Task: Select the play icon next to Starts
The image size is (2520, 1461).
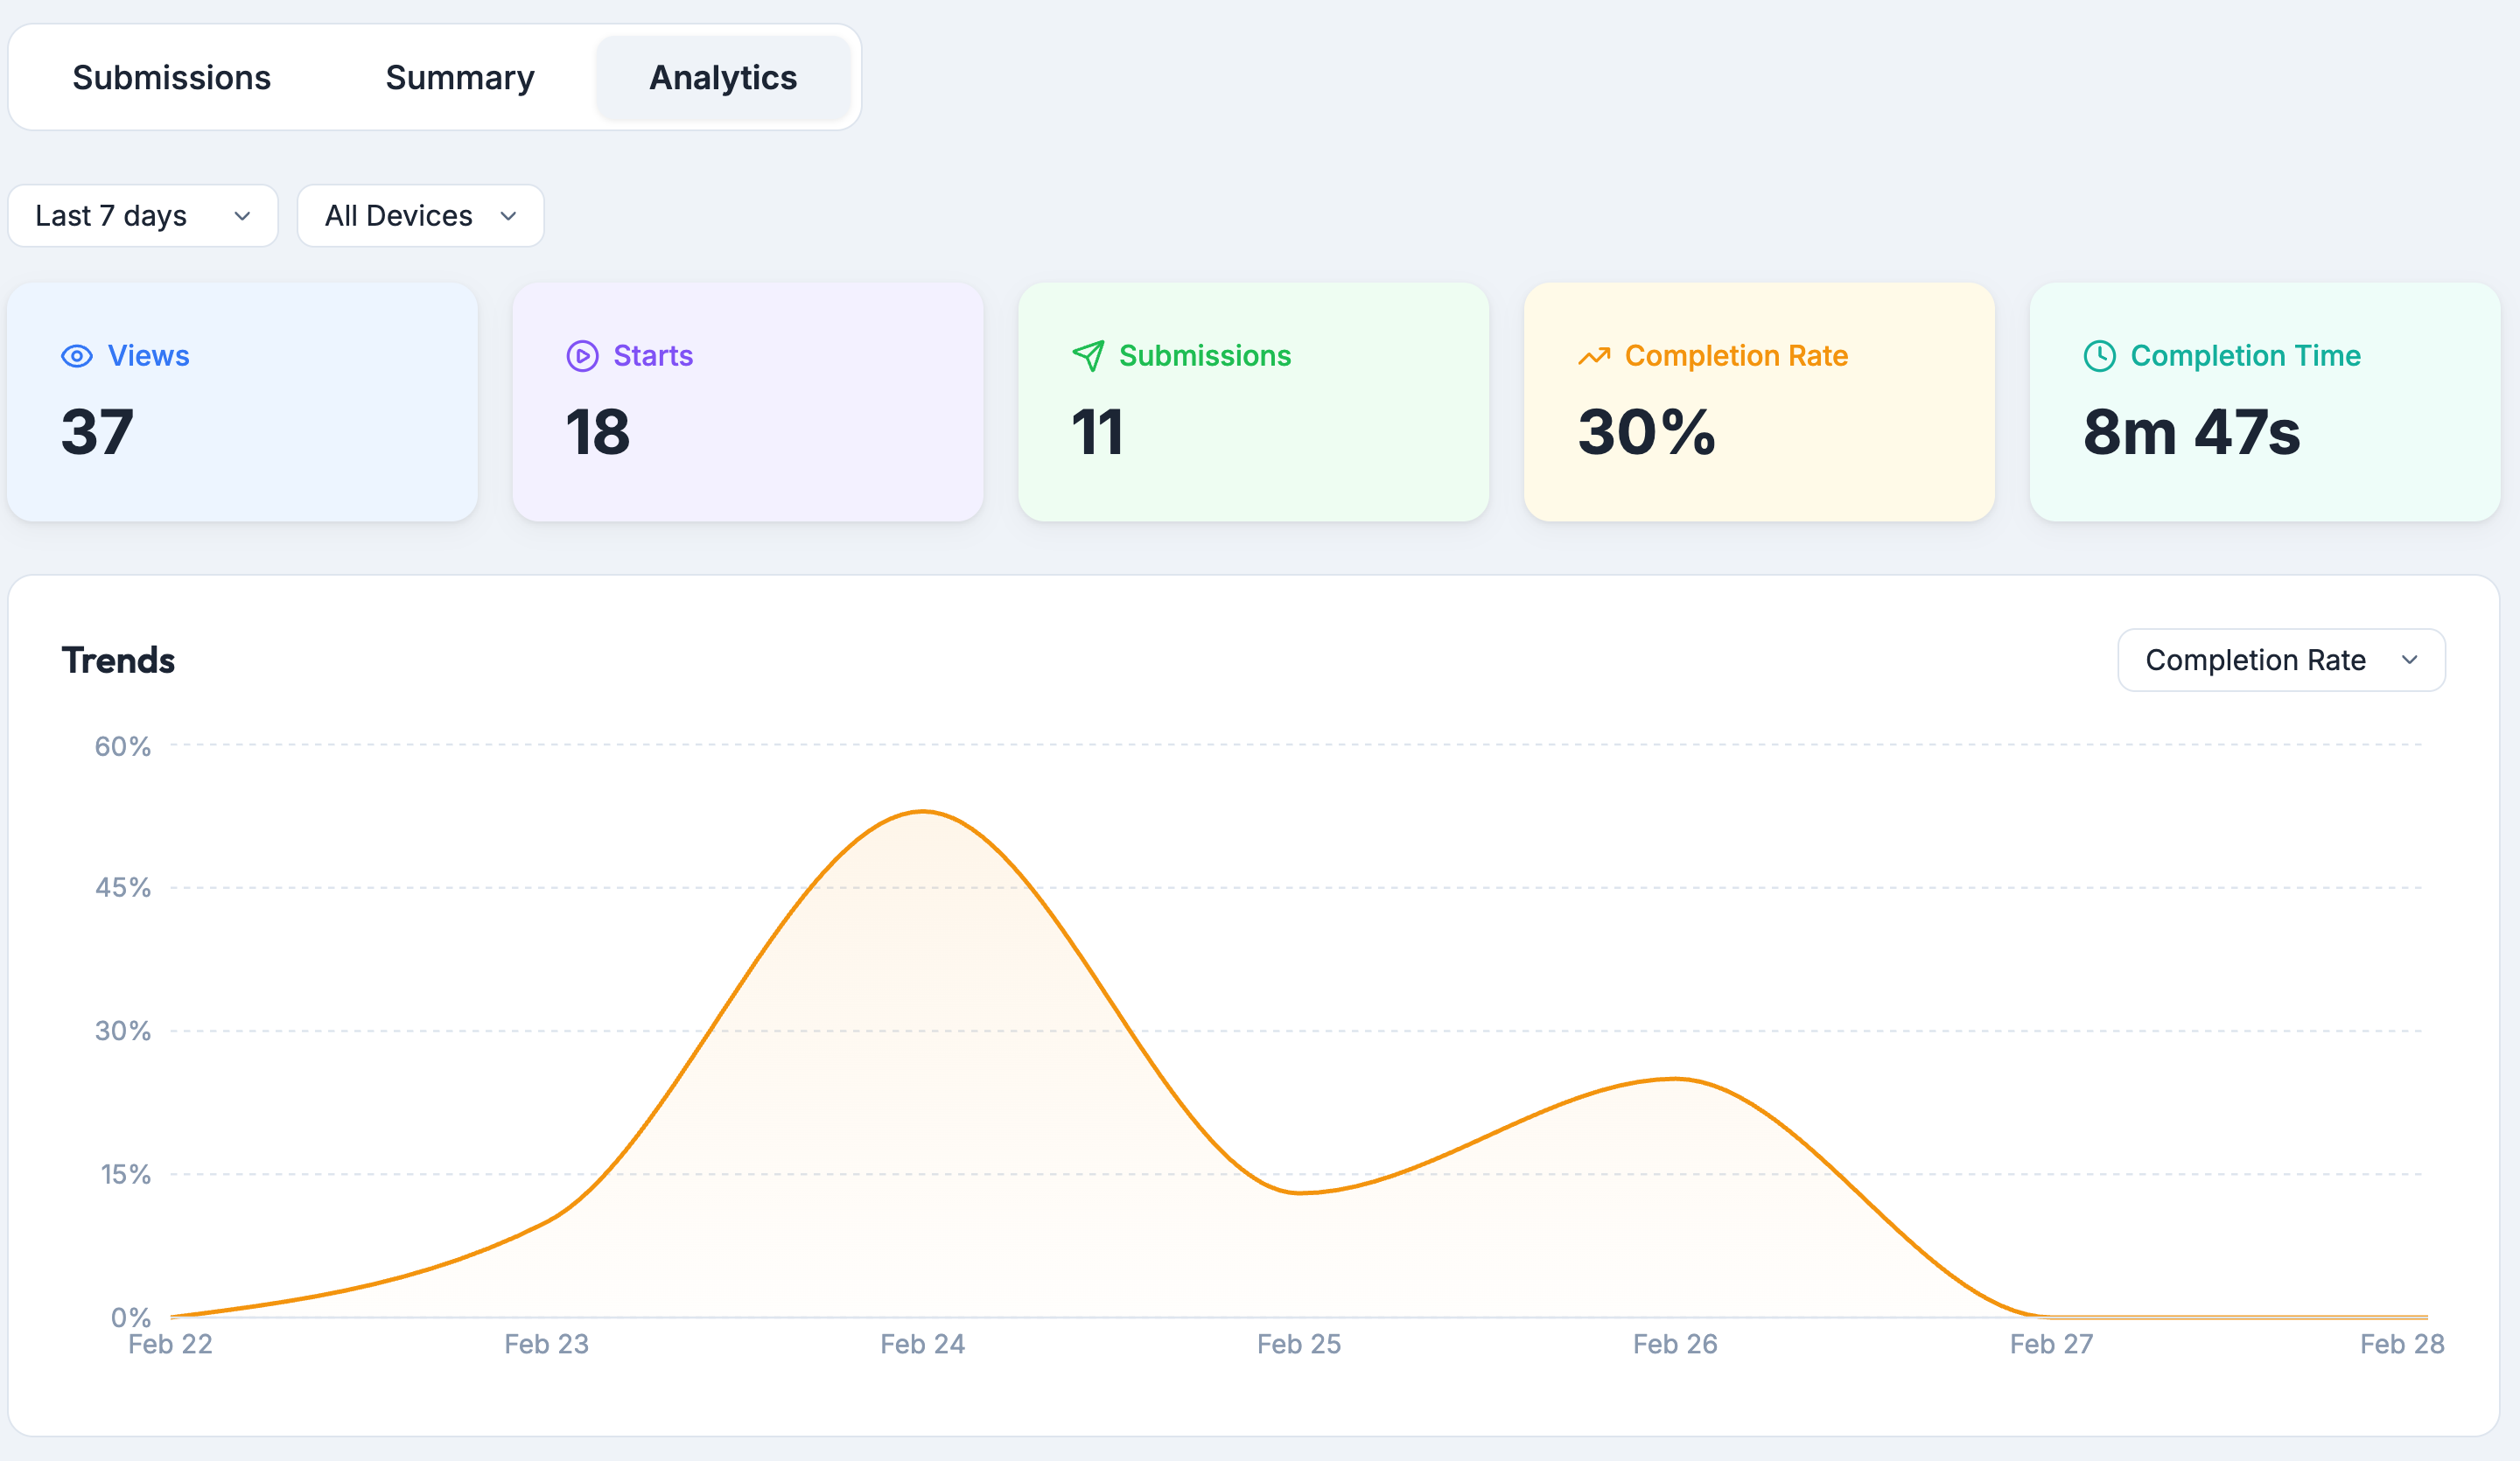Action: [x=582, y=356]
